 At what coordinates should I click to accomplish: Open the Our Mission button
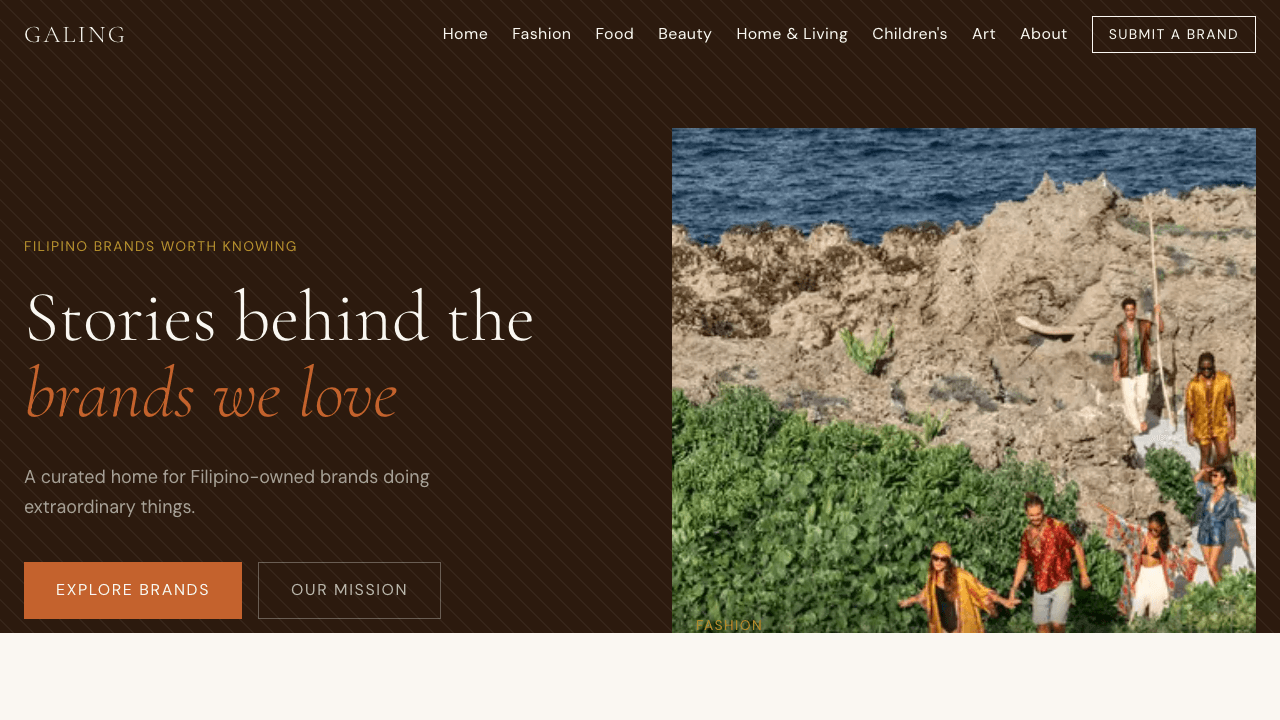tap(349, 590)
